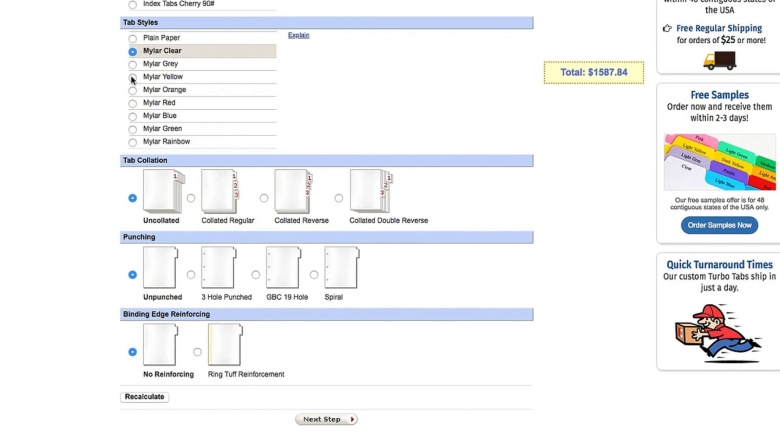Click the Spiral punching page illustration
The image size is (780, 439).
[x=341, y=267]
